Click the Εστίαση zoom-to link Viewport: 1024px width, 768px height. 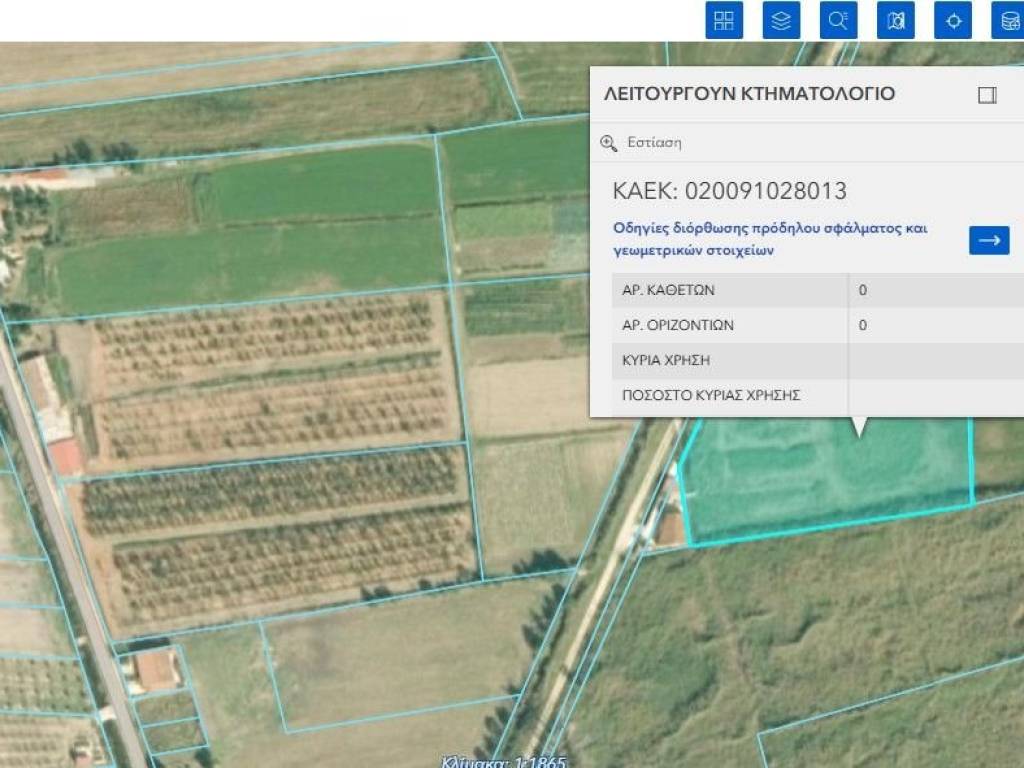(x=654, y=143)
